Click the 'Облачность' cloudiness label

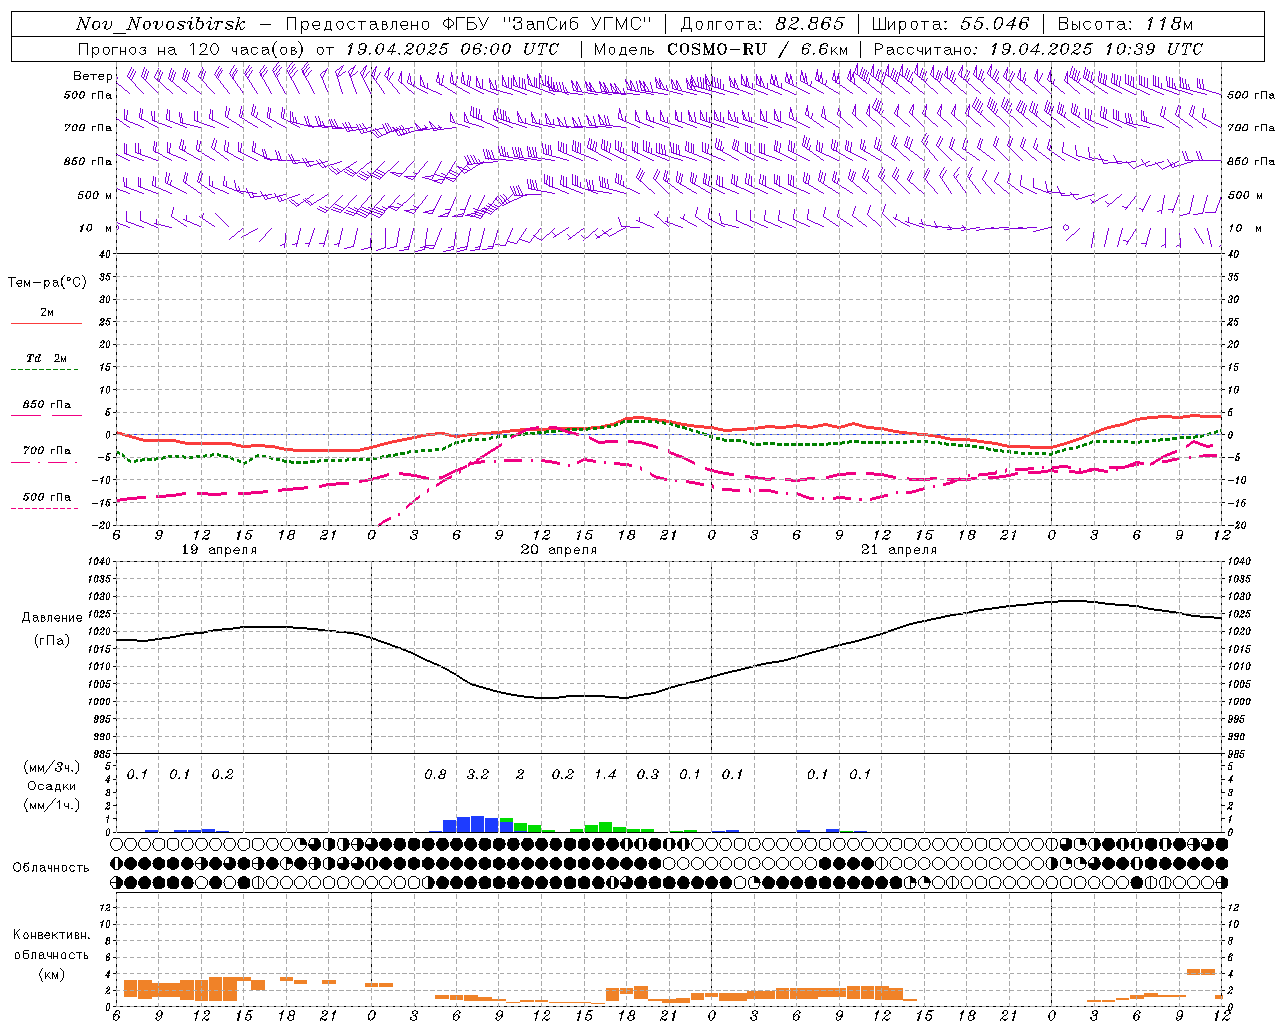click(51, 868)
